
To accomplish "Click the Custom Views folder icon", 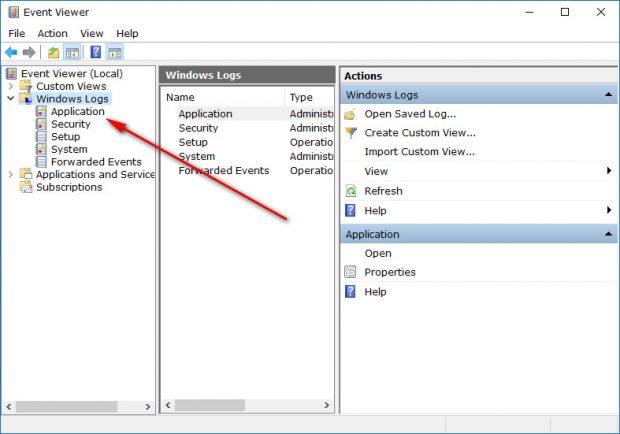I will tap(26, 86).
